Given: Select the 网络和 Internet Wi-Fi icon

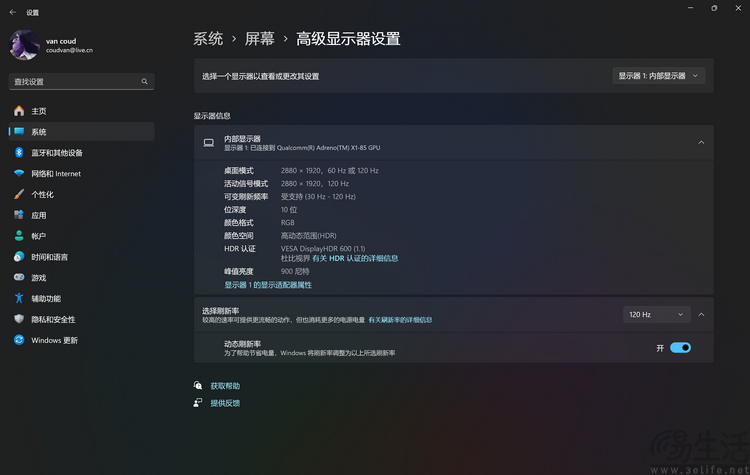Looking at the screenshot, I should click(x=18, y=174).
